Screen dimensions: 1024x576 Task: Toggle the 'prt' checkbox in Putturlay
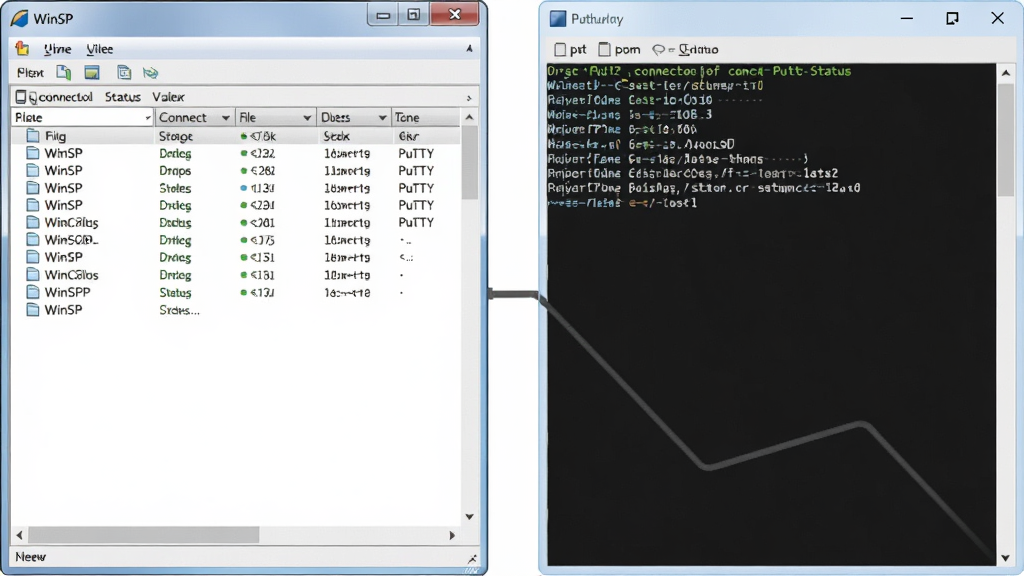[560, 50]
